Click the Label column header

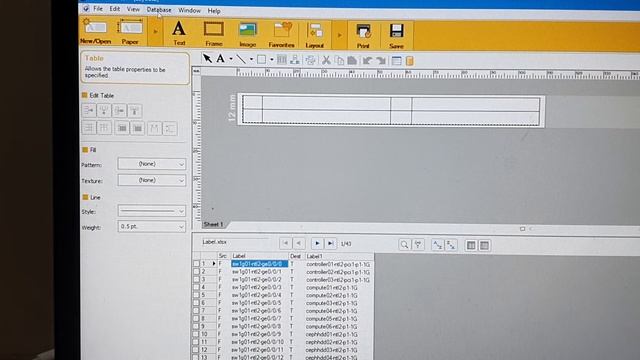[x=260, y=256]
